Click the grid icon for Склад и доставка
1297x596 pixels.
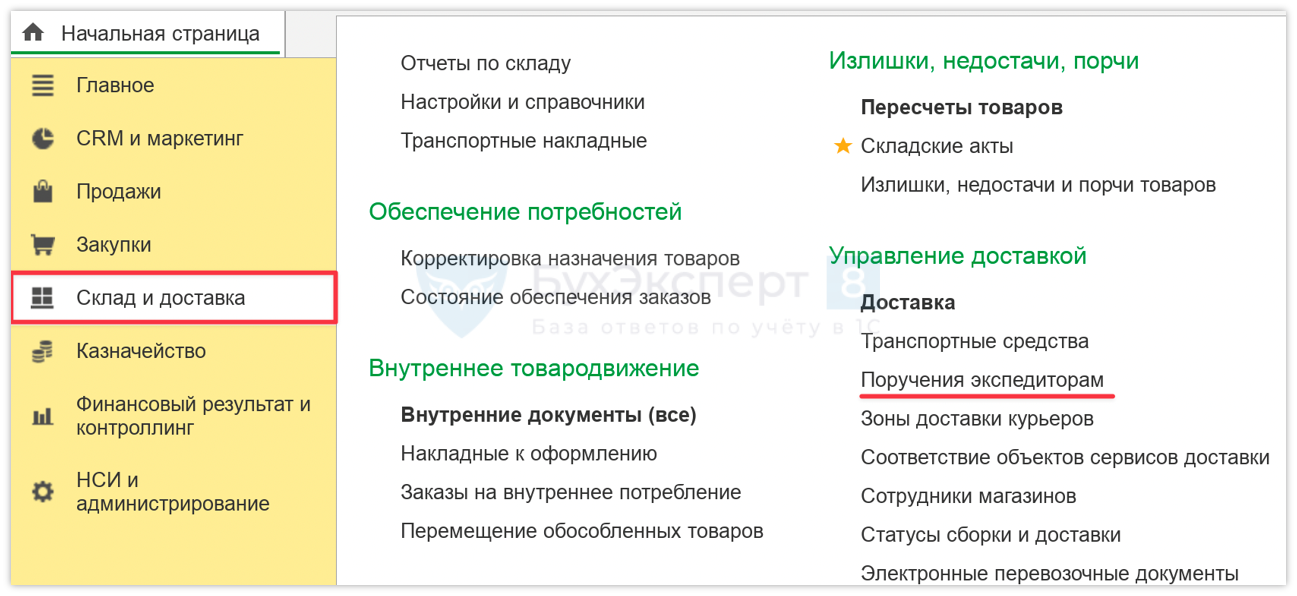tap(42, 298)
